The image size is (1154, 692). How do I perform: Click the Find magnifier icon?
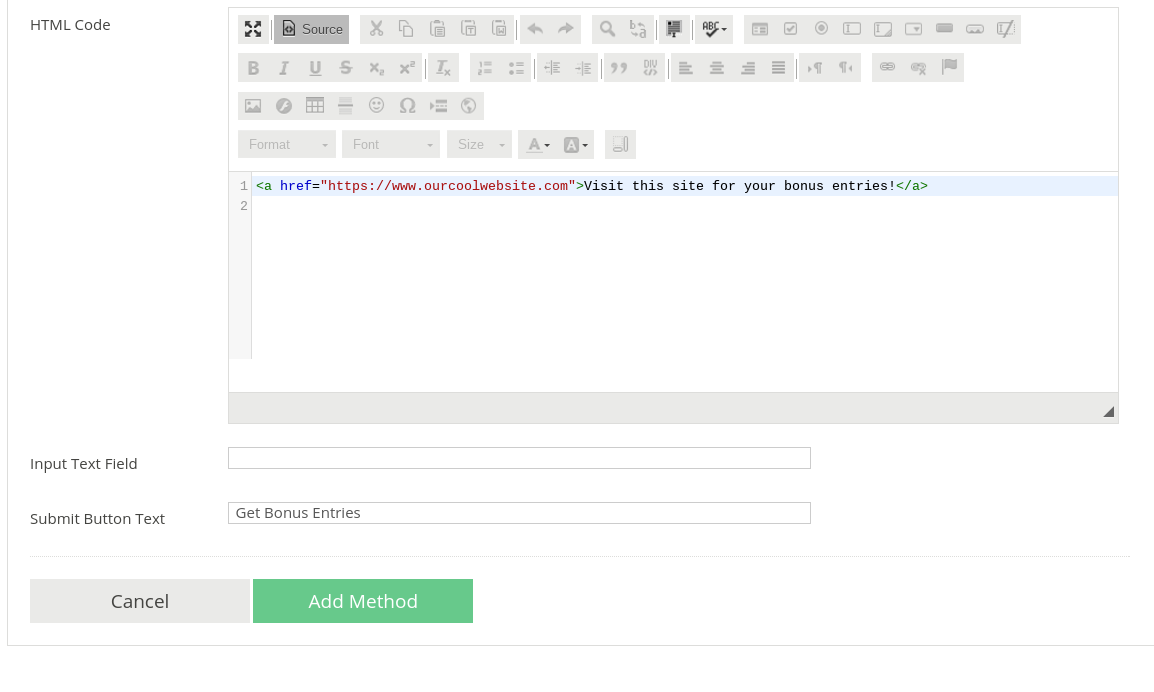(607, 29)
